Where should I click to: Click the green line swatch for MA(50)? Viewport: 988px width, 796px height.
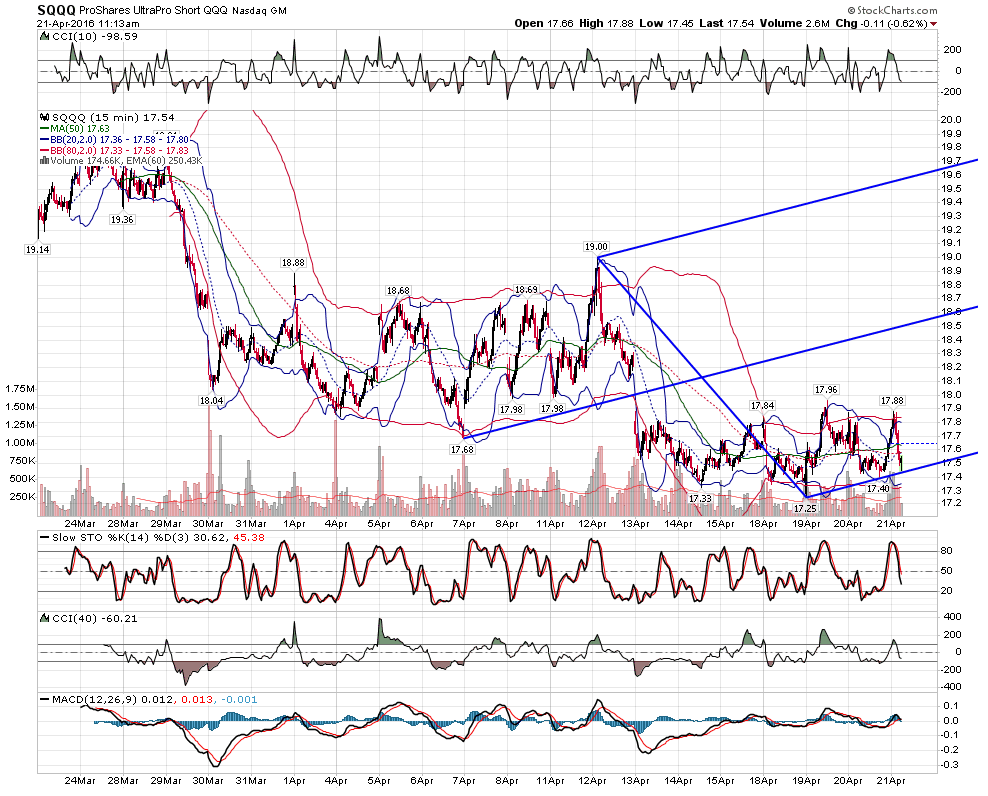click(44, 129)
